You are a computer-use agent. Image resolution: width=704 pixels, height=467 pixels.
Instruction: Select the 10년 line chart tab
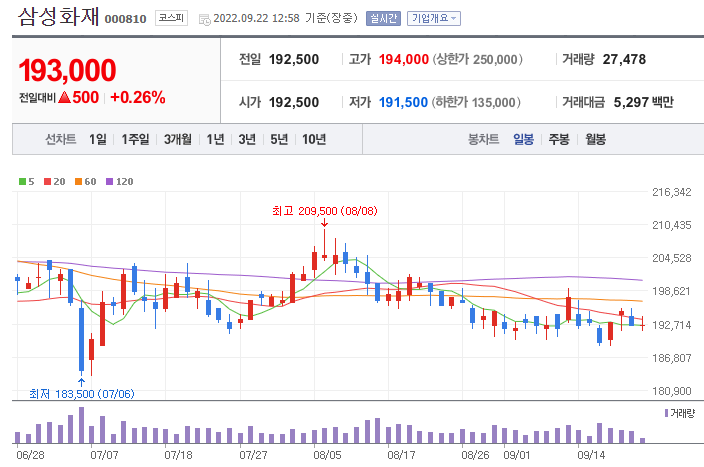(x=314, y=139)
